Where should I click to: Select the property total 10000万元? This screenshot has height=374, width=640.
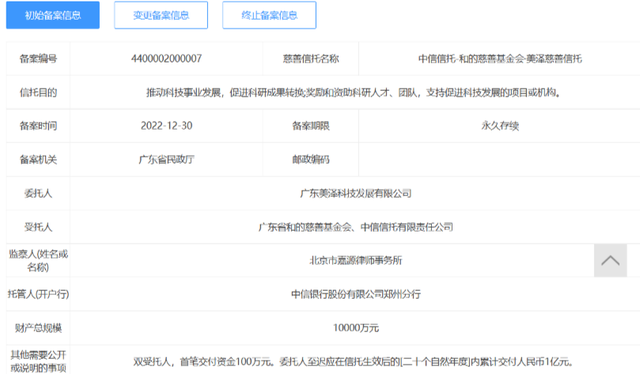[356, 328]
